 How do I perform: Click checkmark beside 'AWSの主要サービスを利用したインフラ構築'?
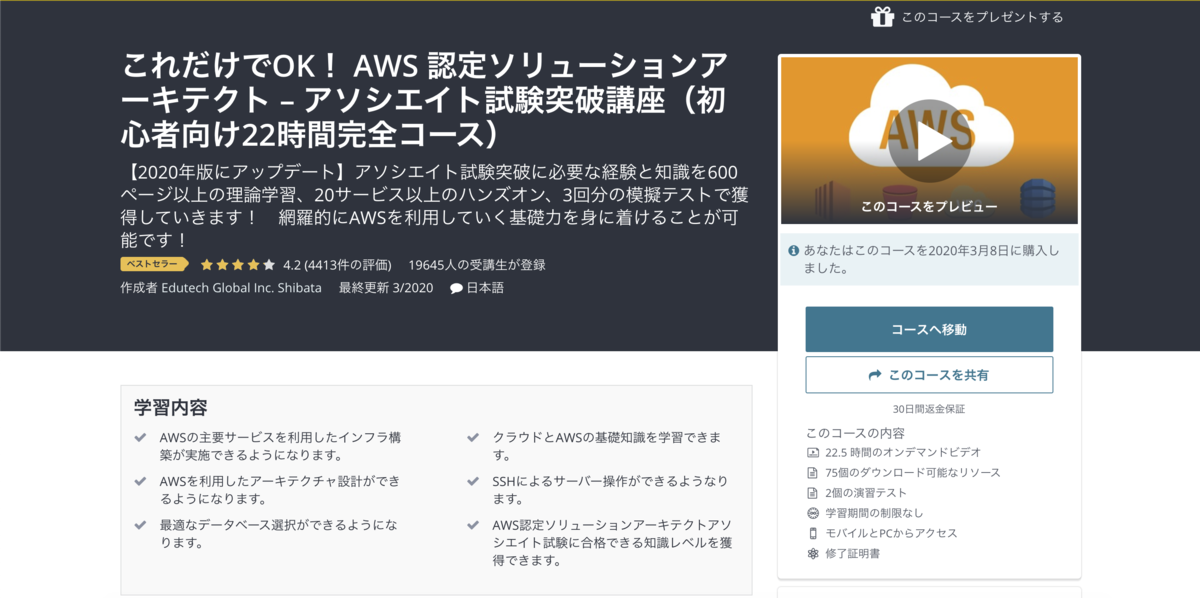[x=141, y=438]
